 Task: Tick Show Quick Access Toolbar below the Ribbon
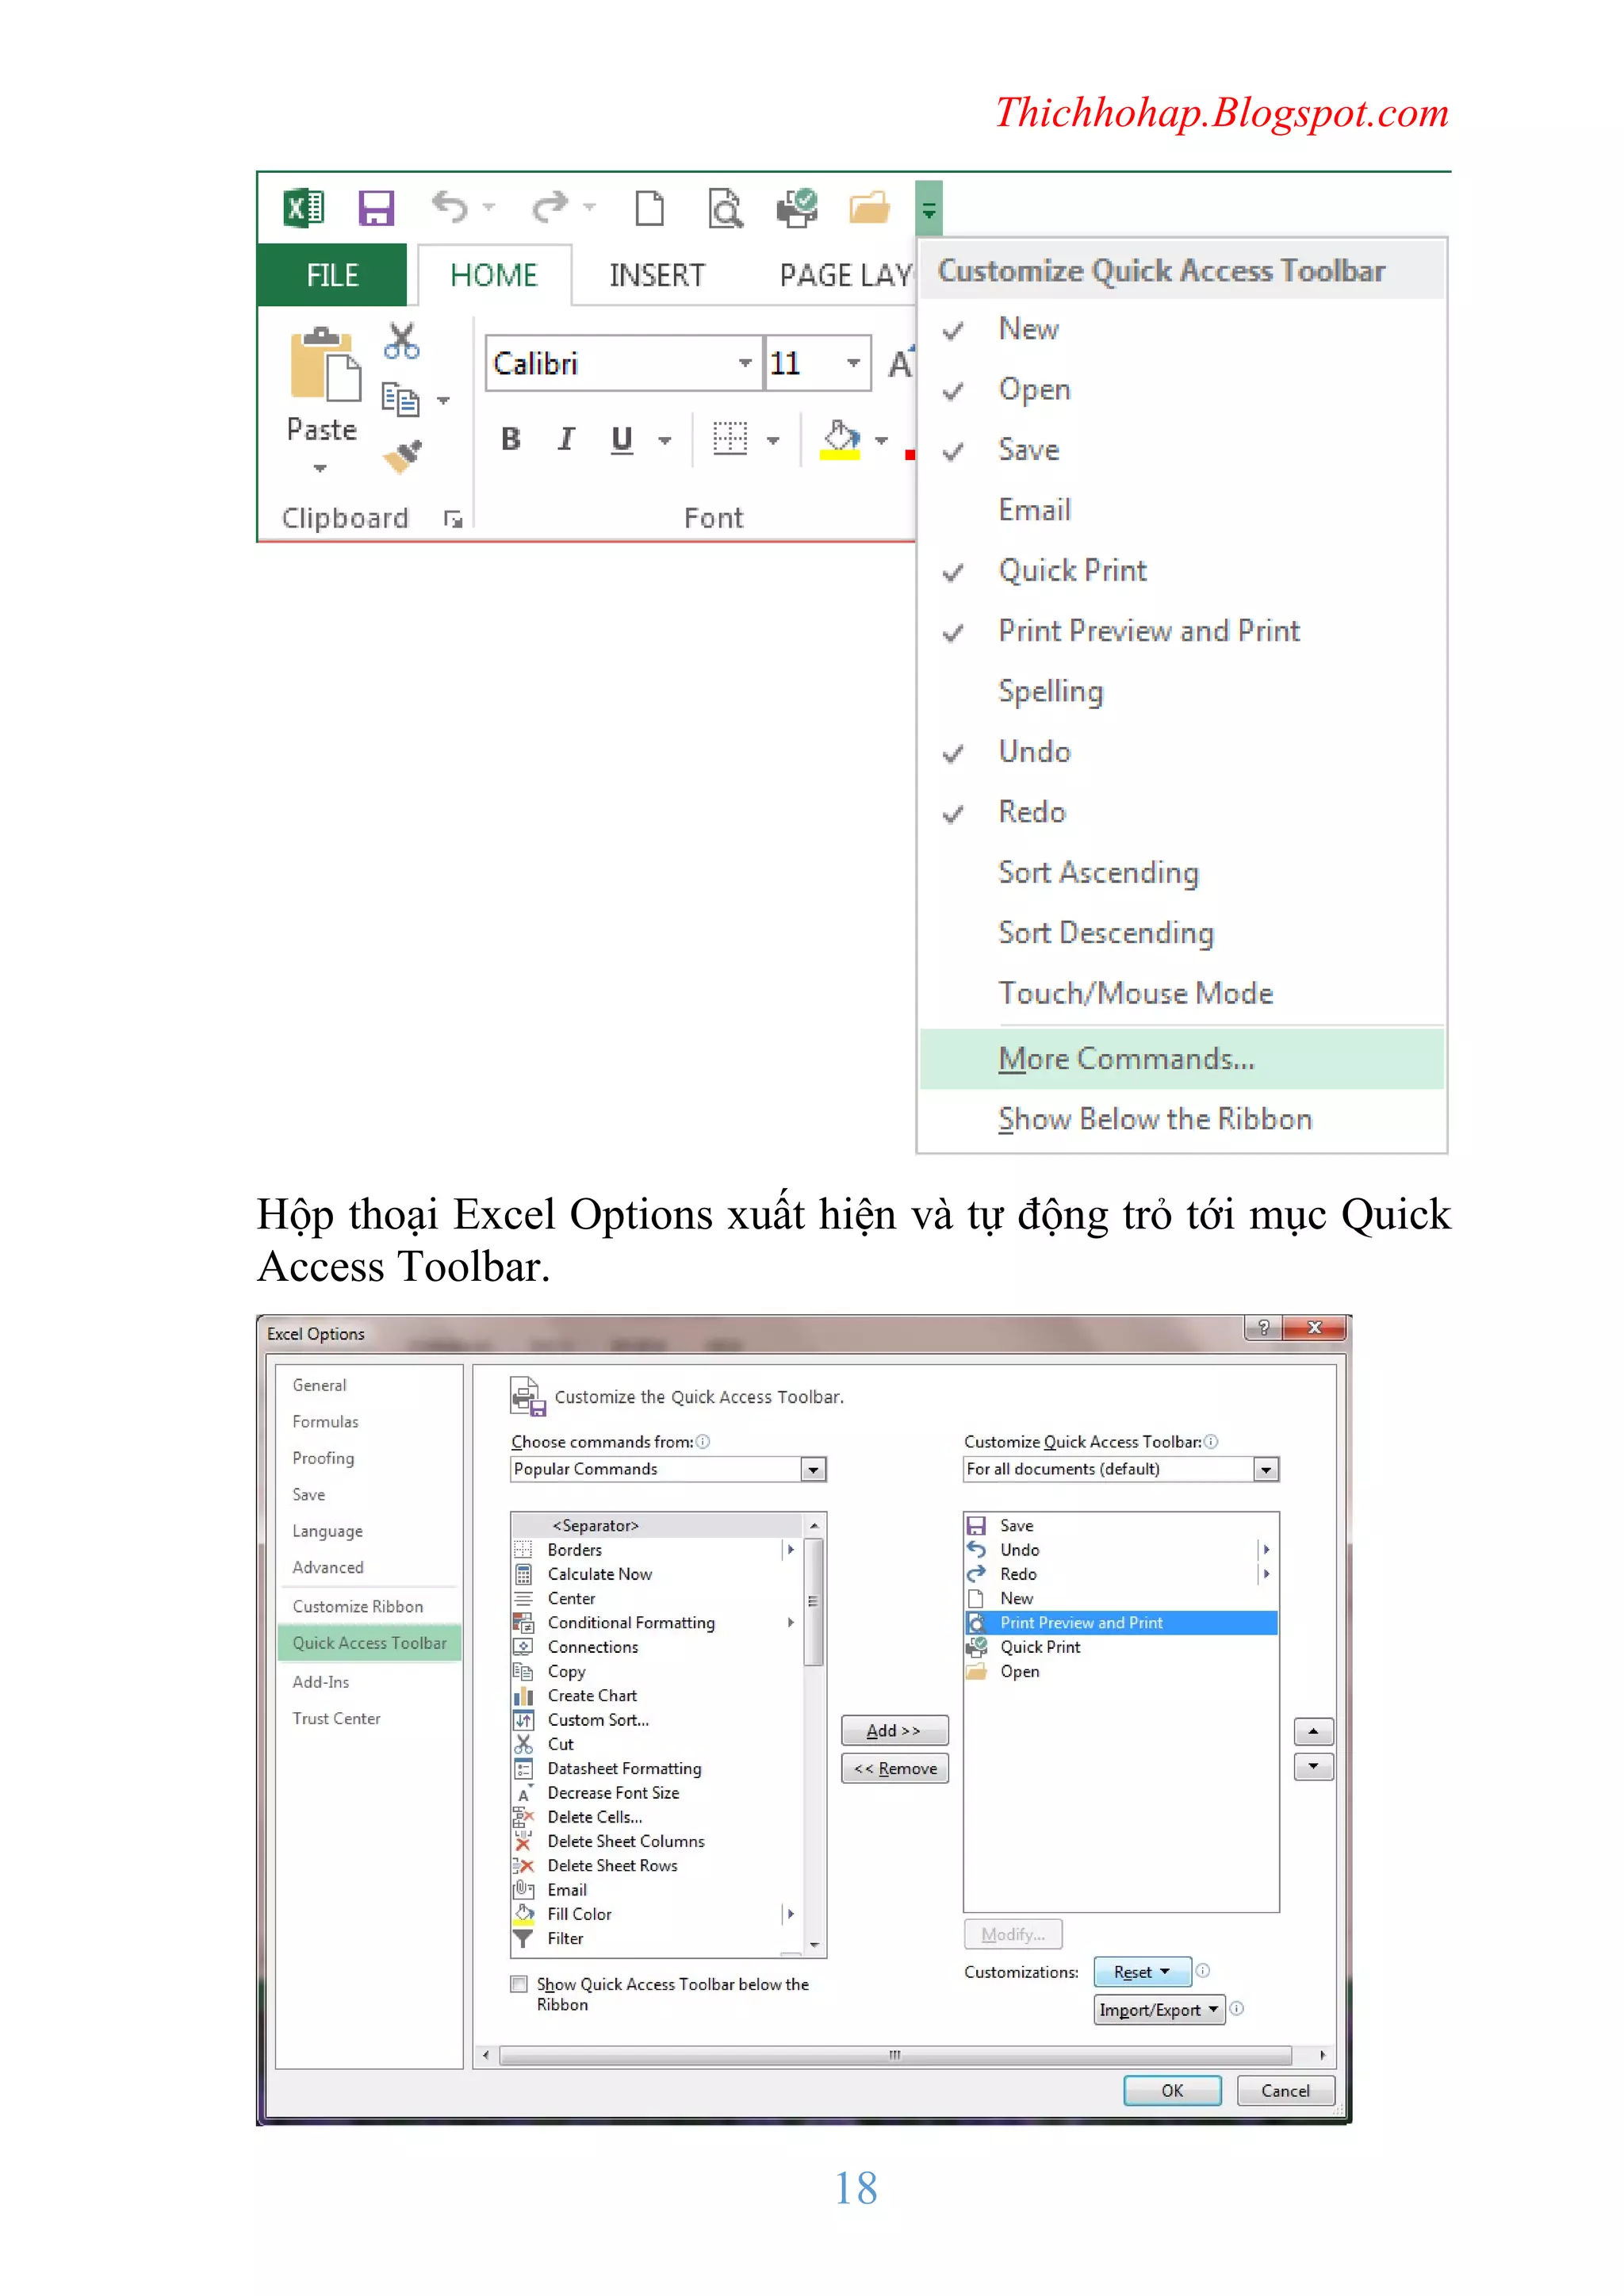tap(519, 1984)
